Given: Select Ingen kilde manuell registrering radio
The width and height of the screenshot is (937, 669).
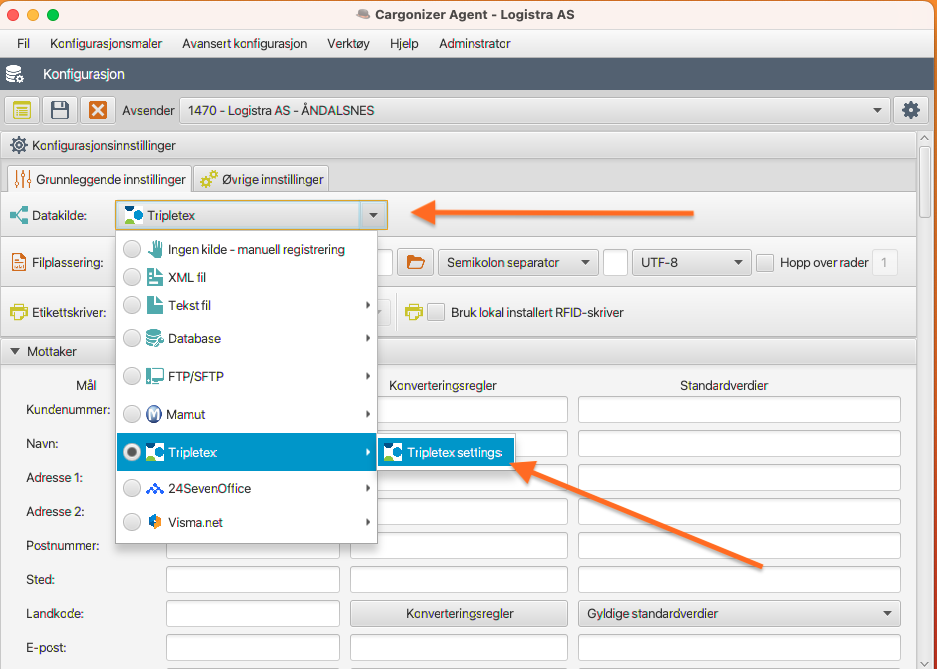Looking at the screenshot, I should (132, 249).
